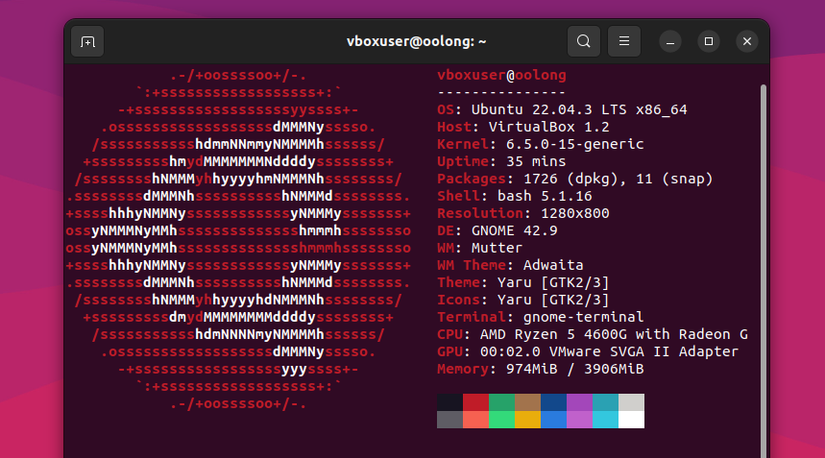Click the DE value 'GNOME 42.9'
The height and width of the screenshot is (458, 825).
tap(515, 231)
